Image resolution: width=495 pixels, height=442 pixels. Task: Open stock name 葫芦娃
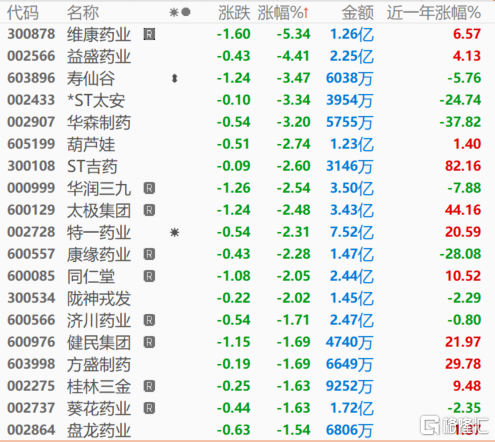91,144
